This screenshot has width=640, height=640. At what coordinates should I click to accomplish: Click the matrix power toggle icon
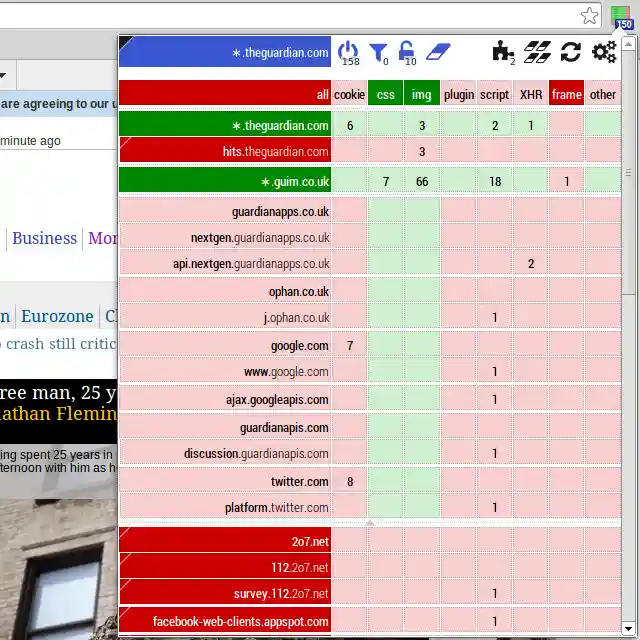tap(348, 52)
